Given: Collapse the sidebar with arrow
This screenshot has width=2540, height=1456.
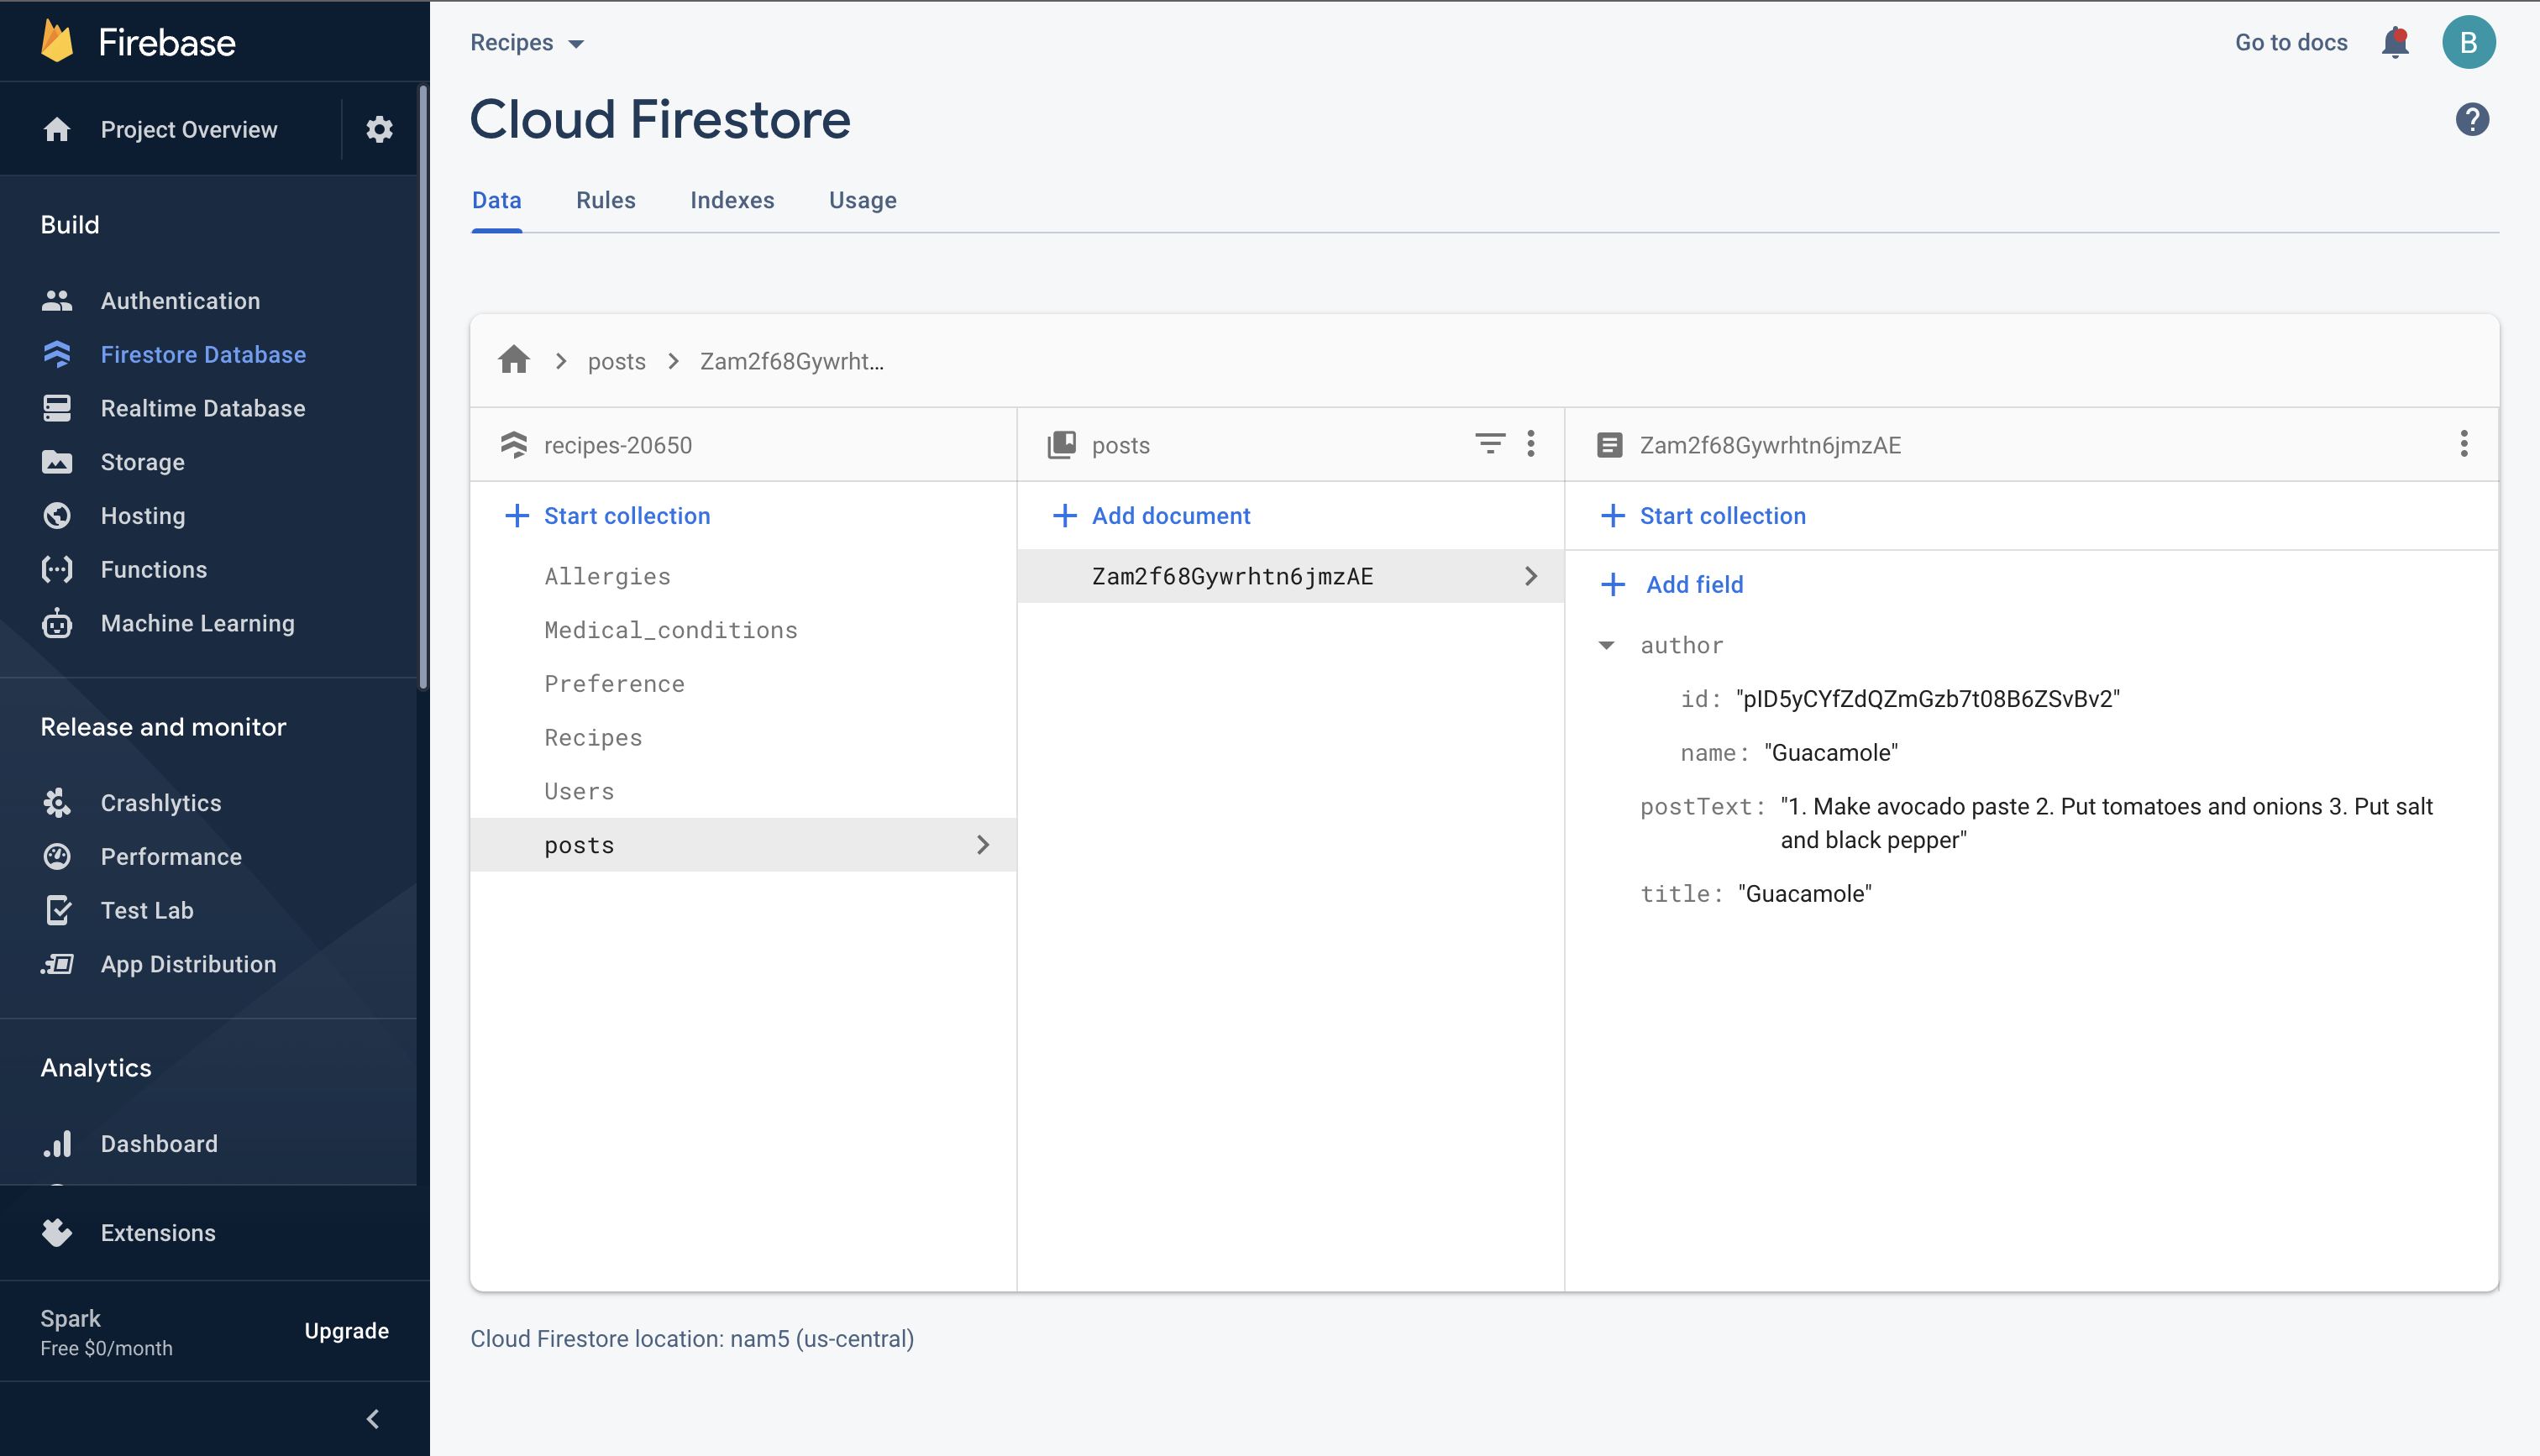Looking at the screenshot, I should point(372,1418).
